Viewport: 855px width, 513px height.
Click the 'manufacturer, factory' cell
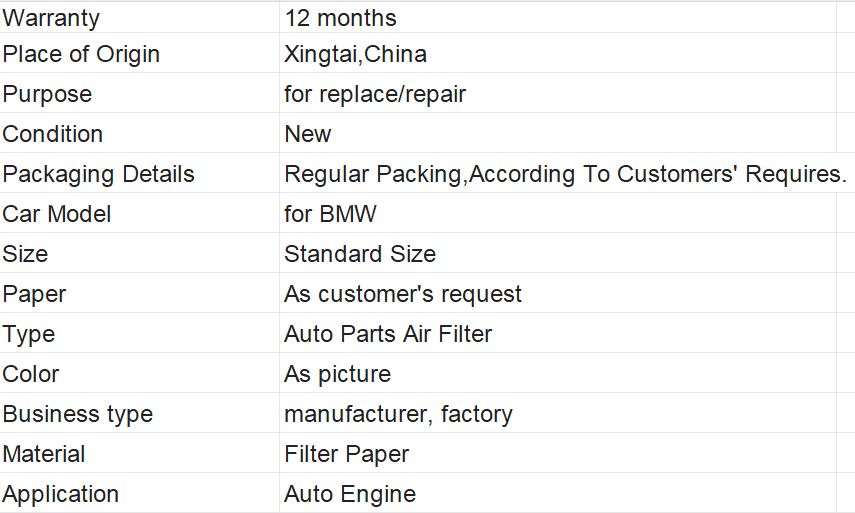coord(398,414)
